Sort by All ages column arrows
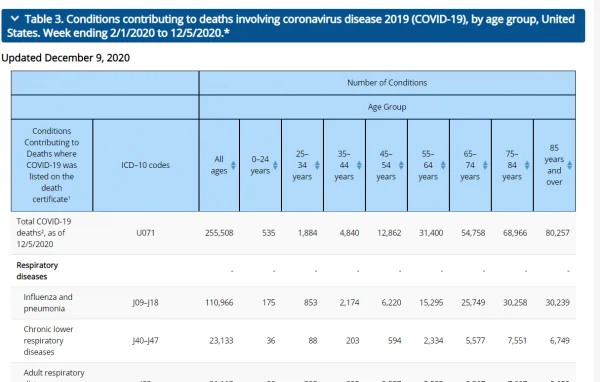Screen dimensions: 600x382 tap(233, 165)
